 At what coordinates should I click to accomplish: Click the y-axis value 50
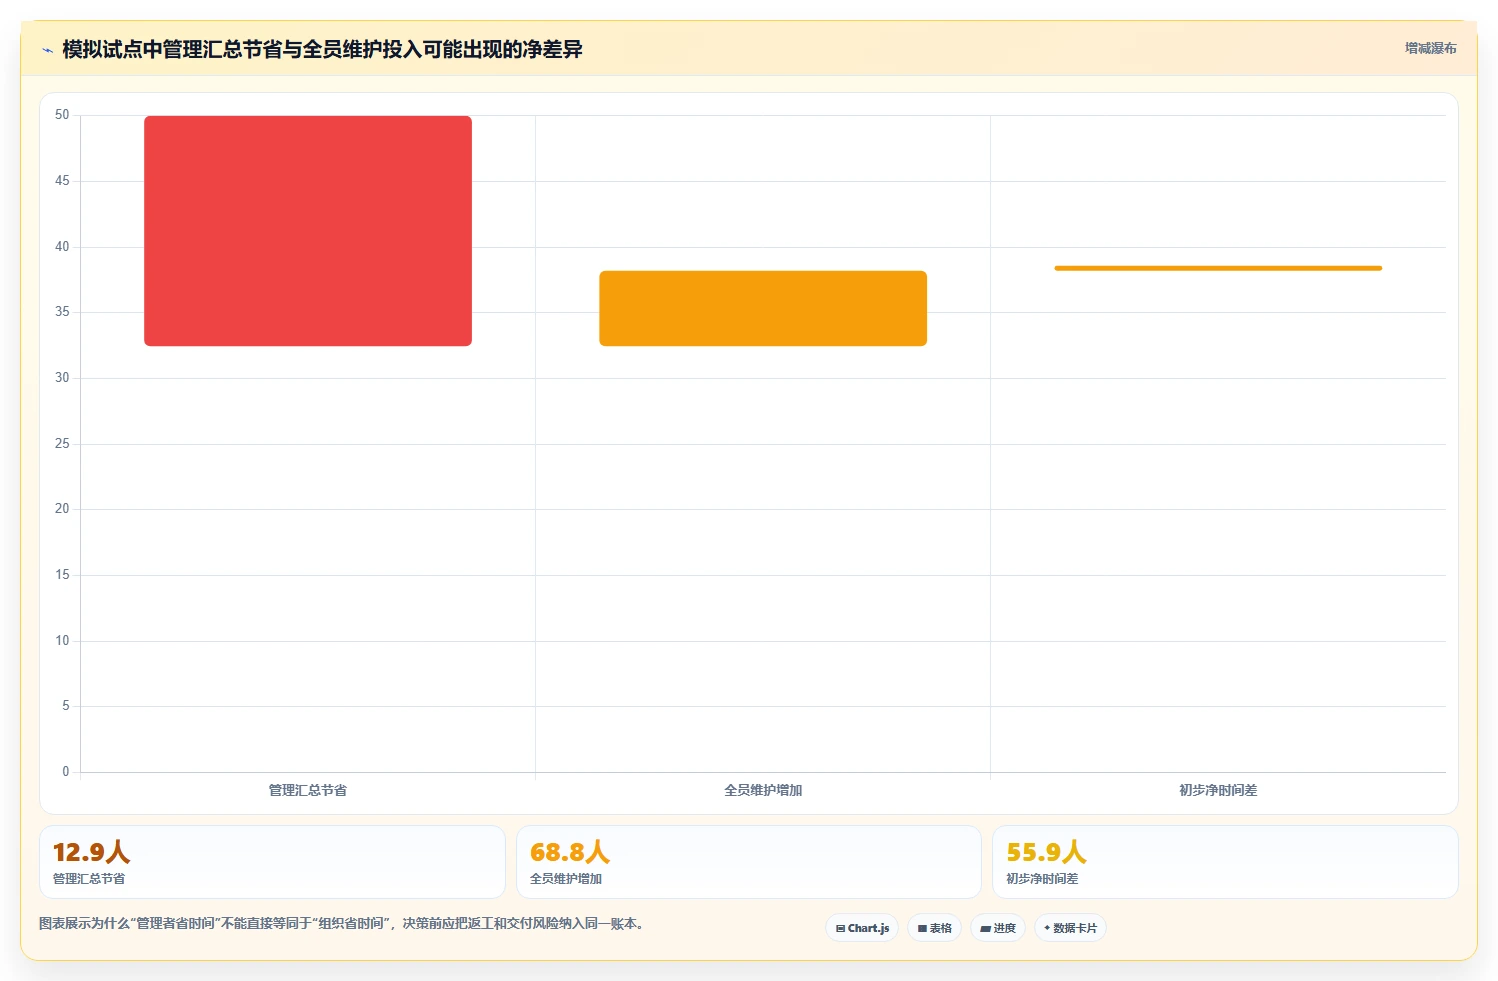coord(62,115)
